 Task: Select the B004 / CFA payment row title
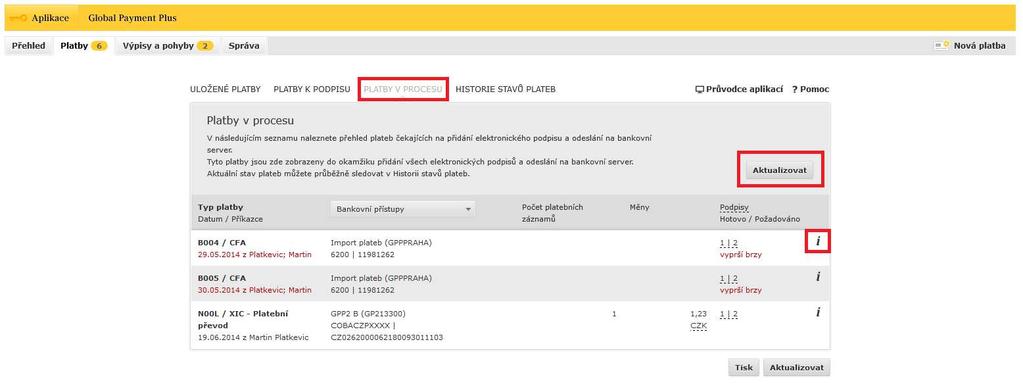point(222,243)
